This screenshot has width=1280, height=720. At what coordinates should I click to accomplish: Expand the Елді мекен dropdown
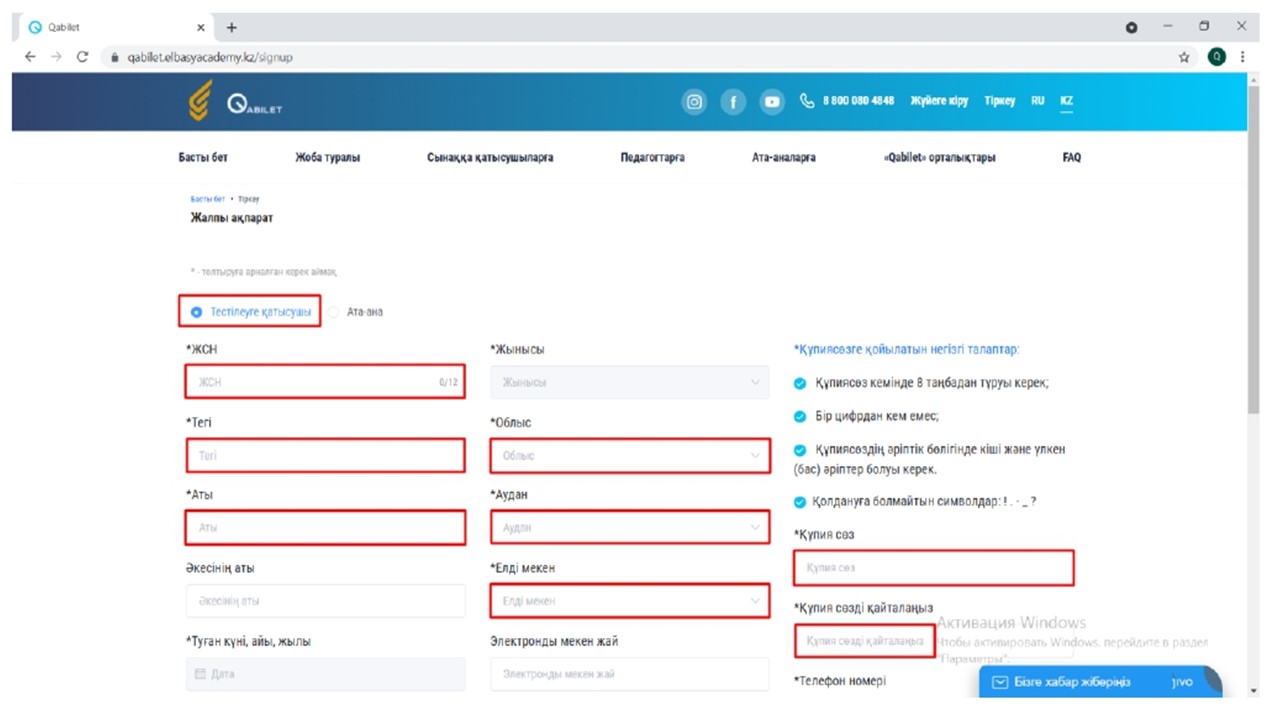[630, 601]
